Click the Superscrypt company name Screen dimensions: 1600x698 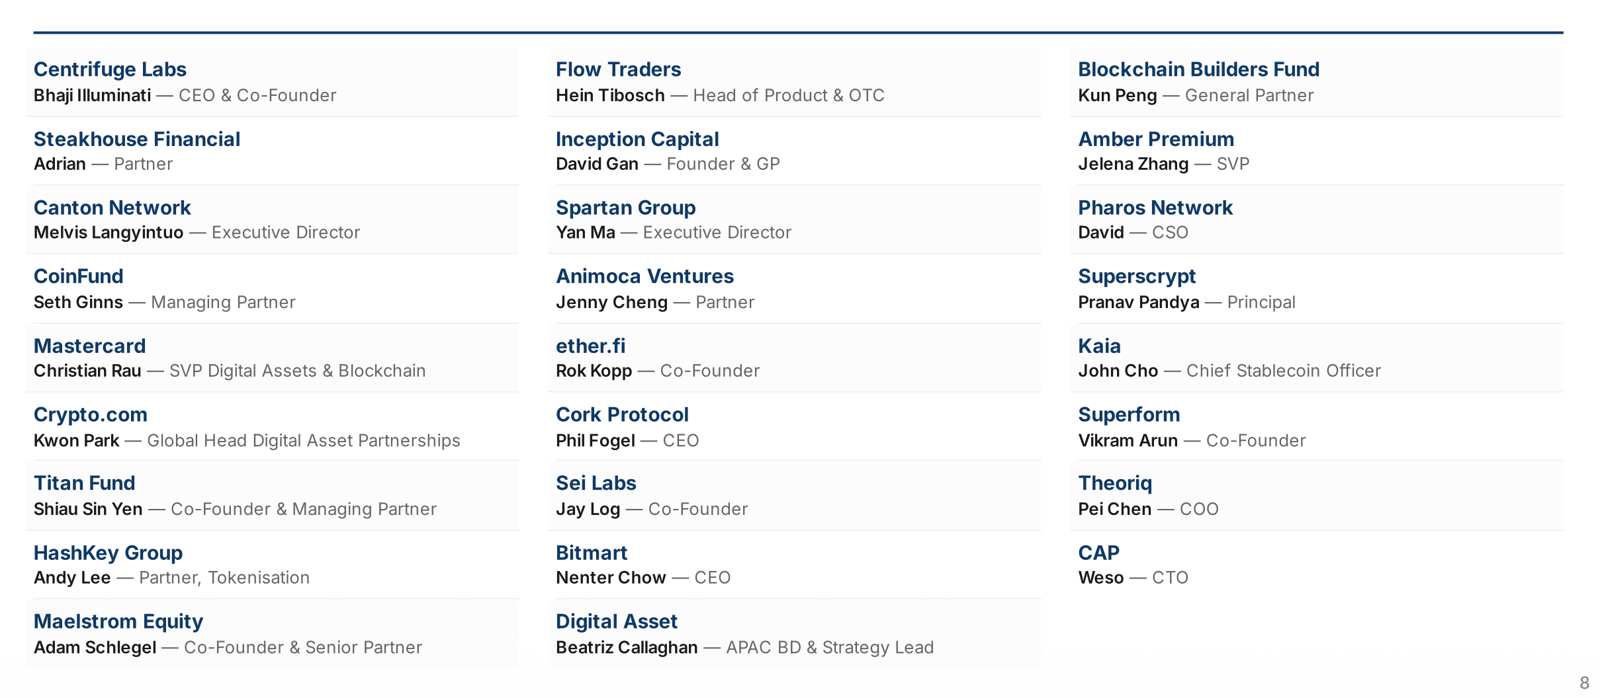click(x=1137, y=276)
